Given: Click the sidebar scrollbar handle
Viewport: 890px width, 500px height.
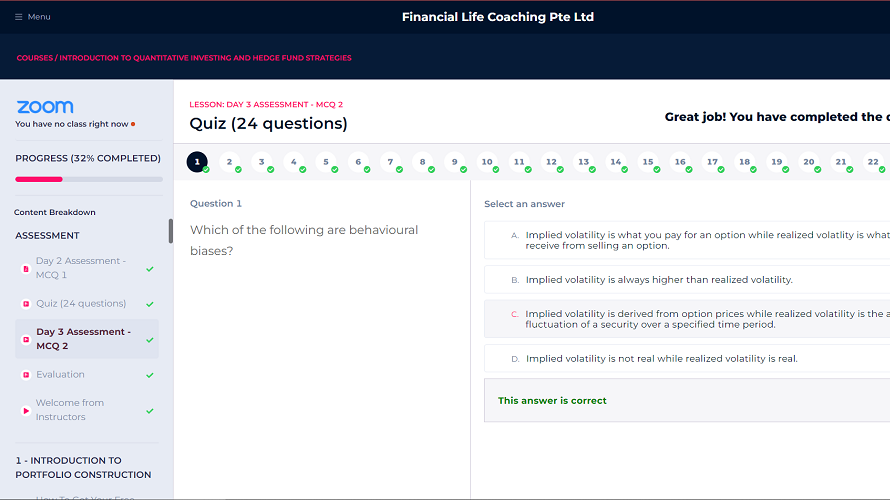Looking at the screenshot, I should [x=170, y=230].
